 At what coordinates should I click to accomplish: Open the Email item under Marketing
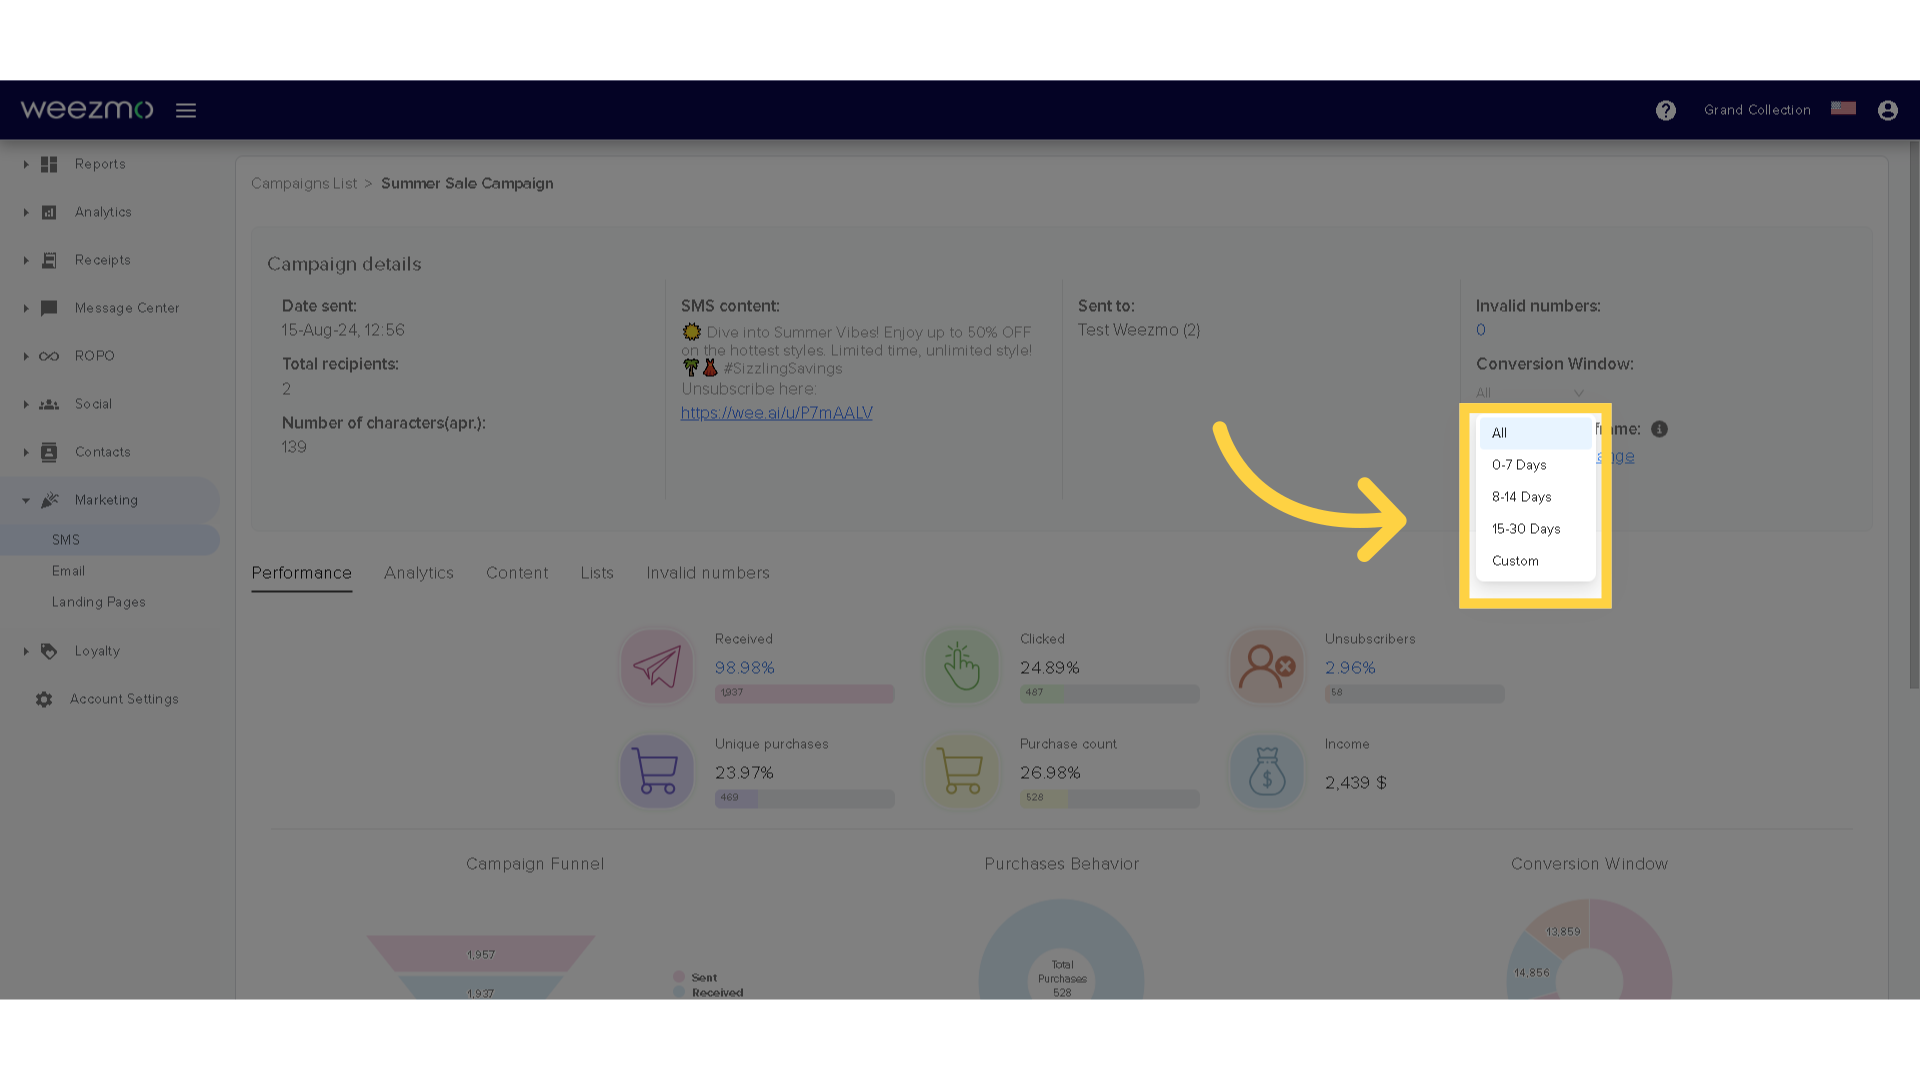(68, 571)
